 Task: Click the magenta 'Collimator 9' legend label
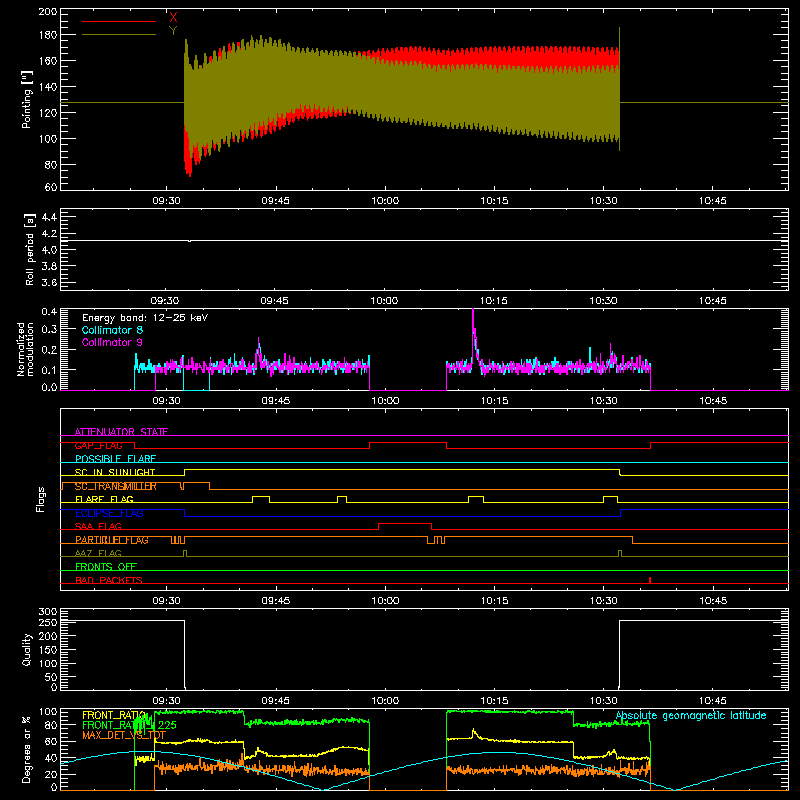[112, 342]
